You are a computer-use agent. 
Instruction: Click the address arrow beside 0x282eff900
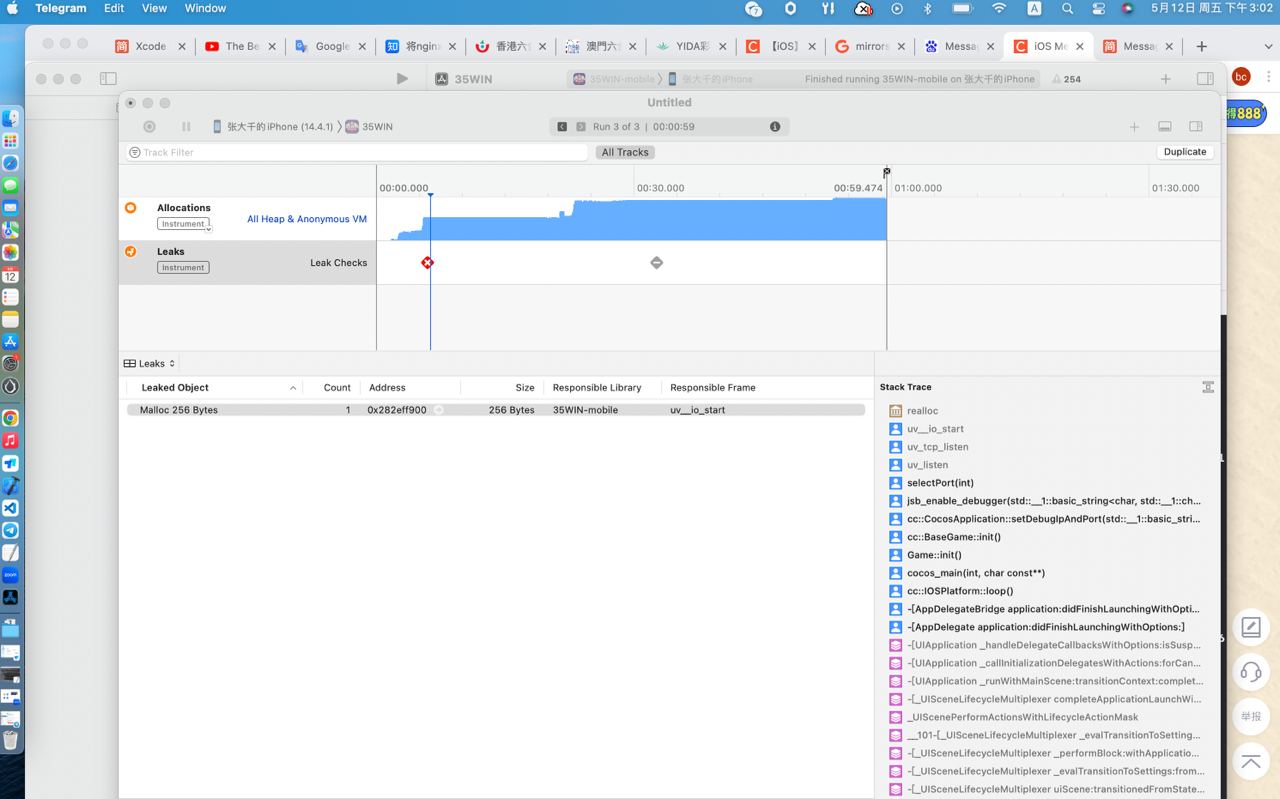[438, 410]
